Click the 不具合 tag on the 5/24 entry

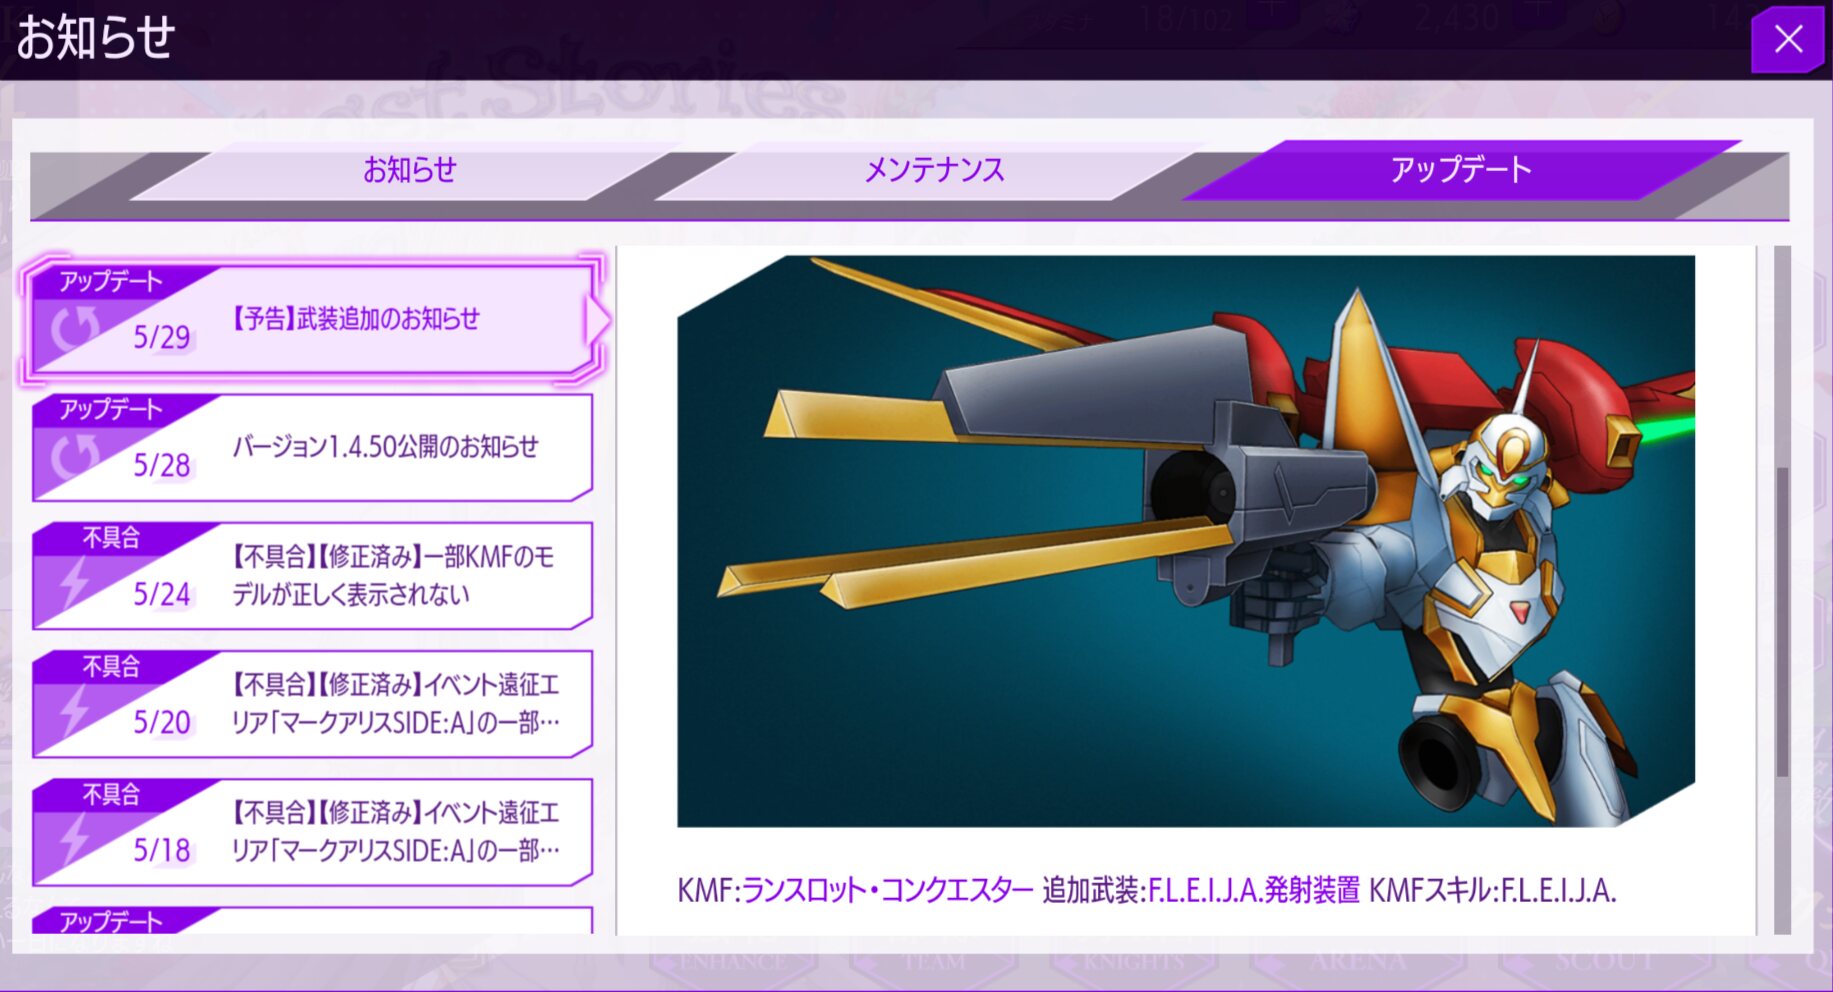[x=111, y=538]
